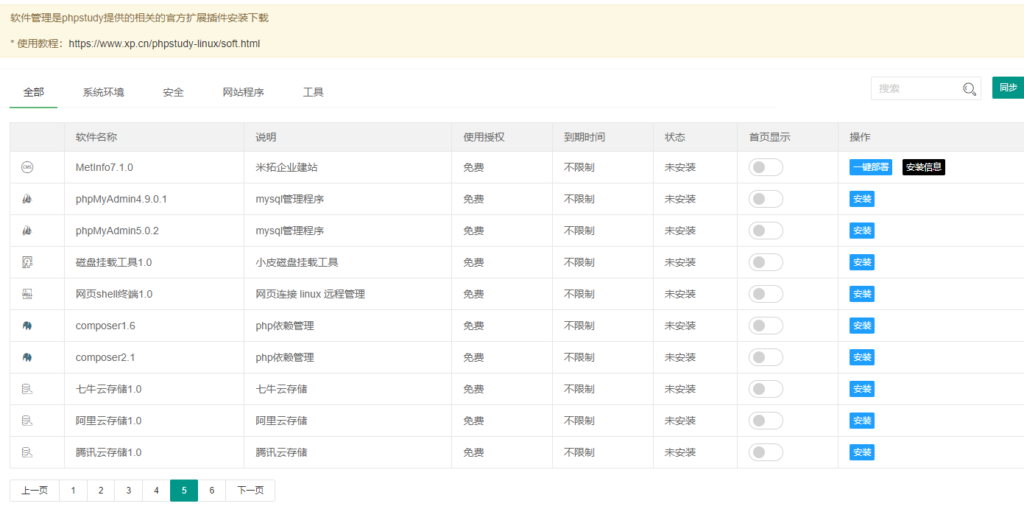Click the 腾讯云存储1.0 storage icon
1024x509 pixels.
point(27,452)
